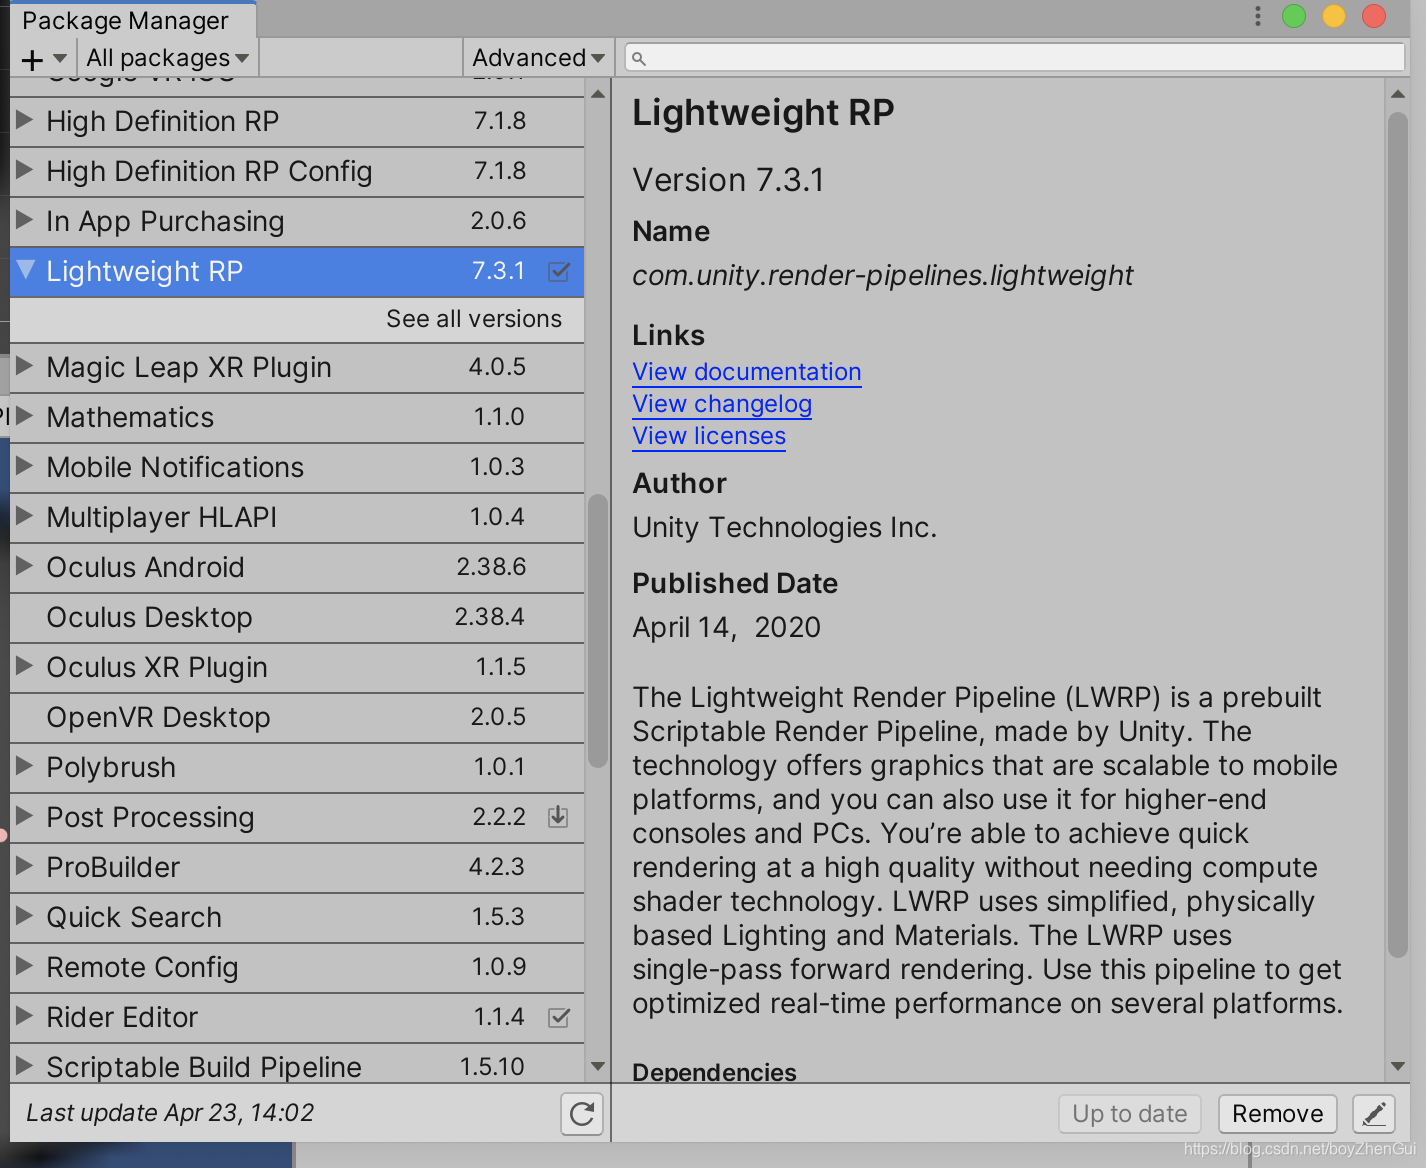The image size is (1426, 1168).
Task: Click the dropdown arrow beside plus icon
Action: tap(60, 59)
